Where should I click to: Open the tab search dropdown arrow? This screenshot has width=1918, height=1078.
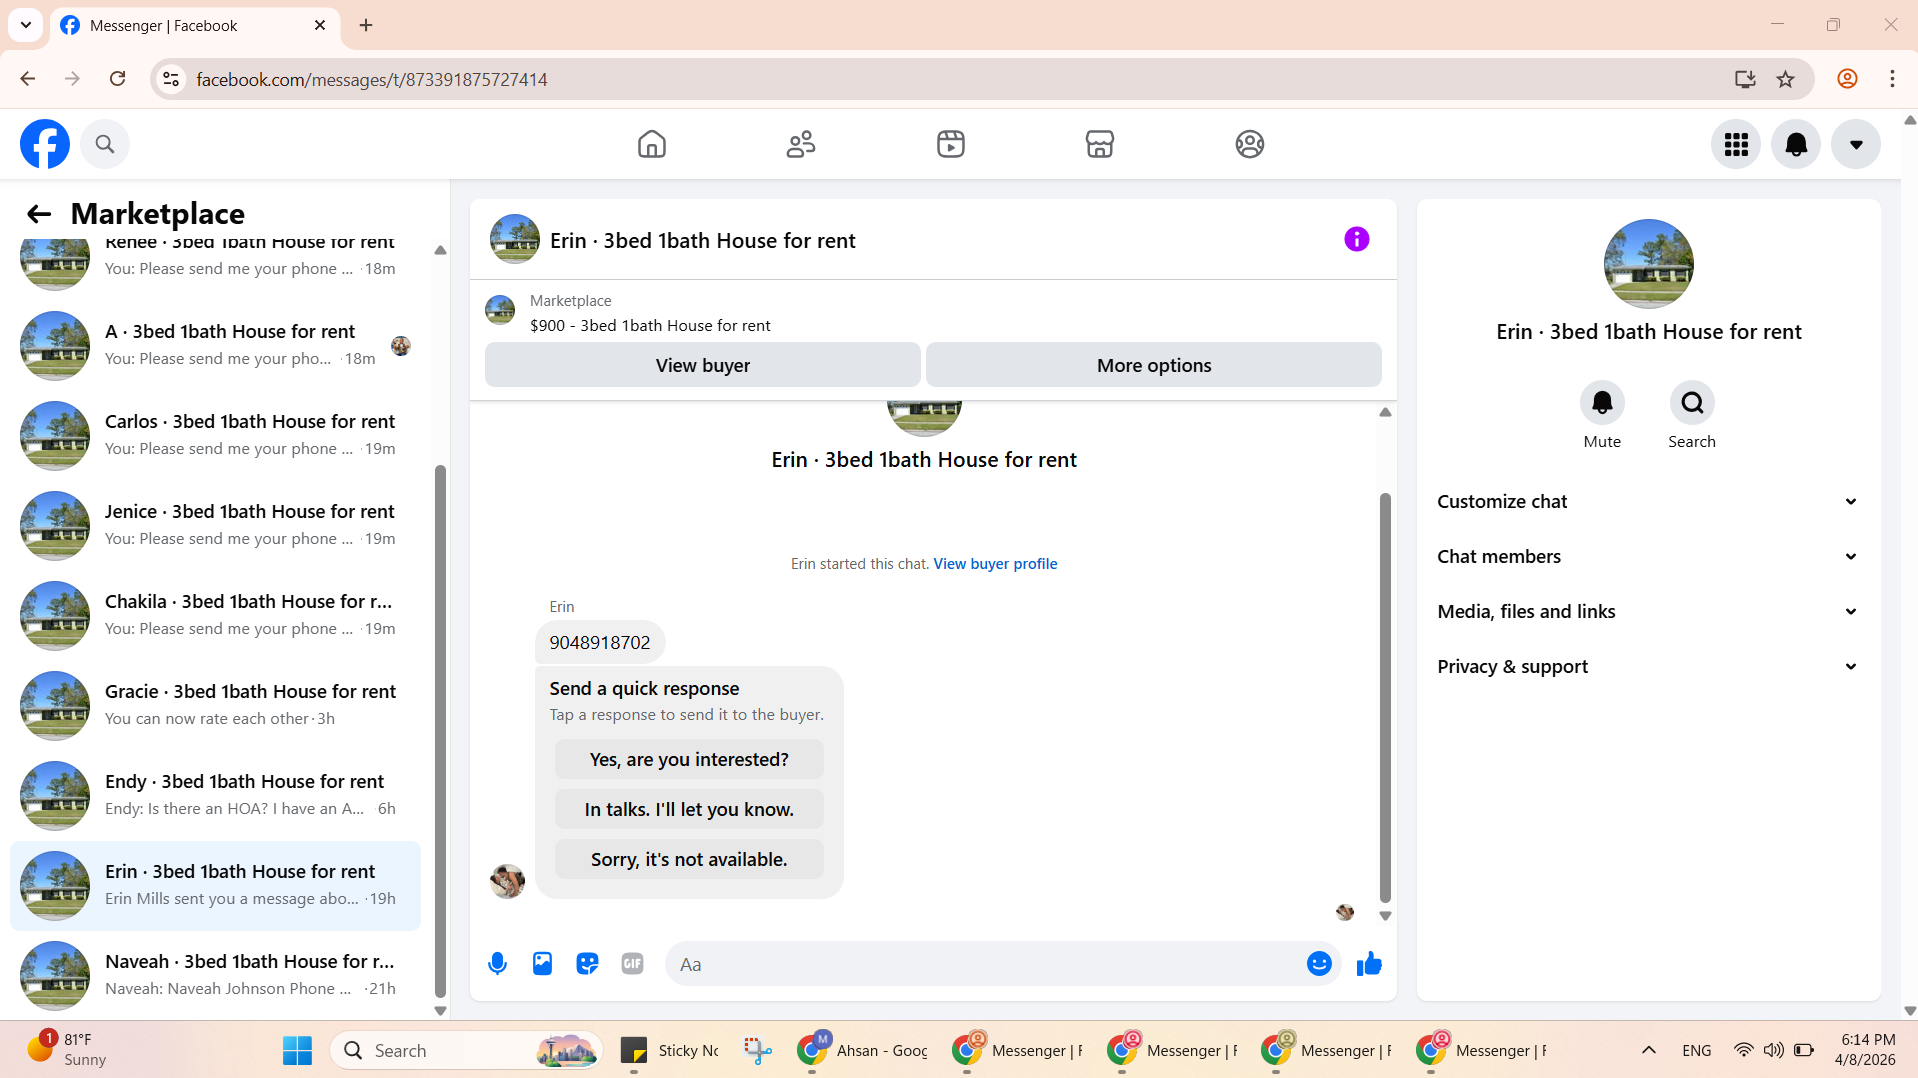26,25
